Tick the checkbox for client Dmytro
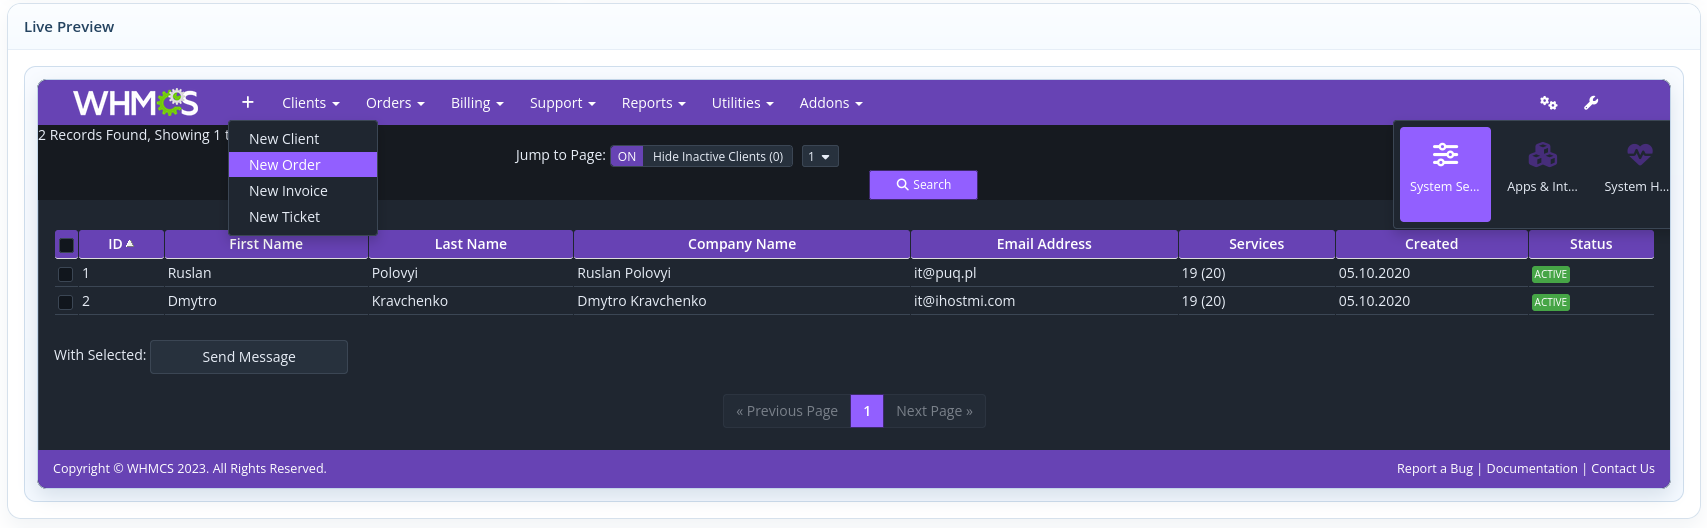This screenshot has height=528, width=1707. pyautogui.click(x=66, y=302)
